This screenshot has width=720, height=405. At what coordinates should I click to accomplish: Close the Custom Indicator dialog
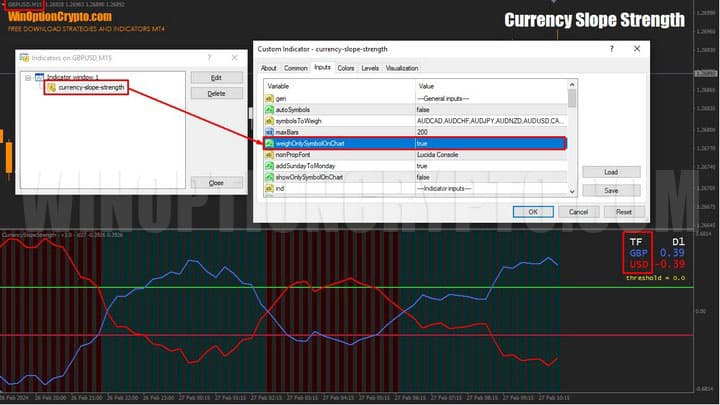tap(637, 49)
